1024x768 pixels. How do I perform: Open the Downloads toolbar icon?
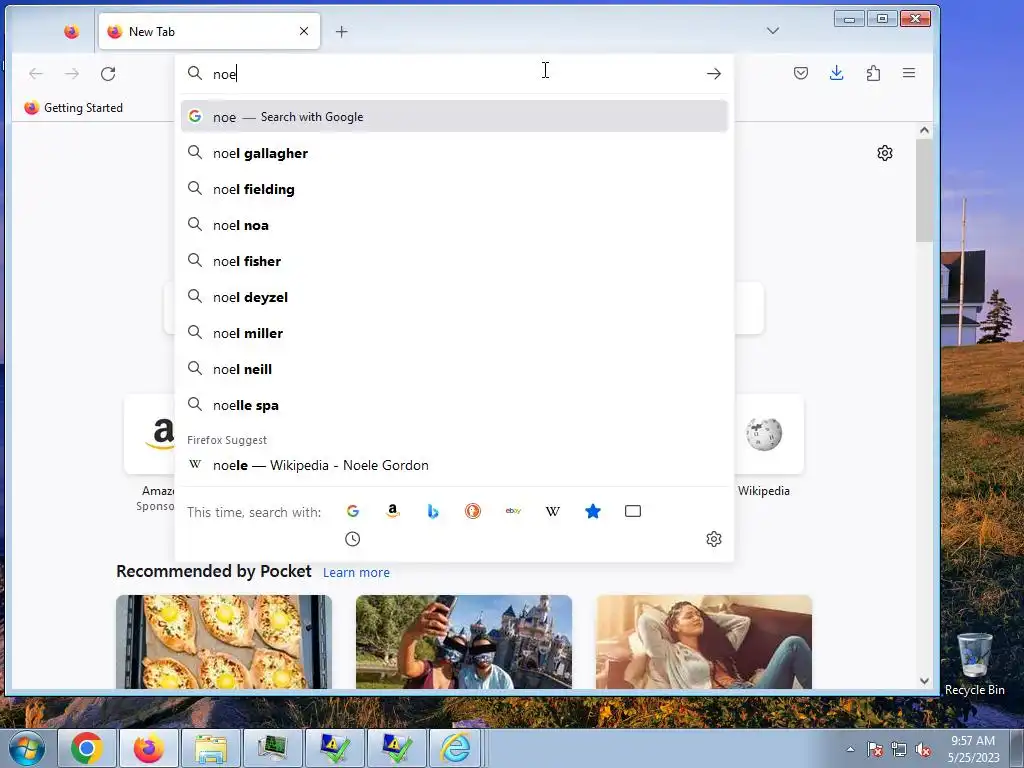pos(837,73)
